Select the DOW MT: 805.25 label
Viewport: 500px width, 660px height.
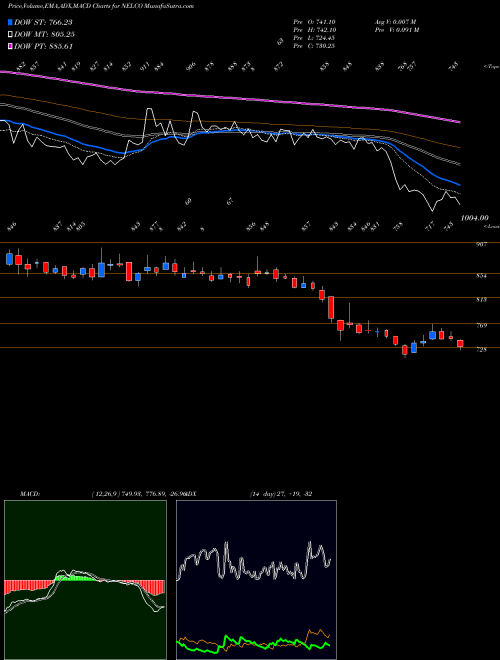pyautogui.click(x=44, y=34)
